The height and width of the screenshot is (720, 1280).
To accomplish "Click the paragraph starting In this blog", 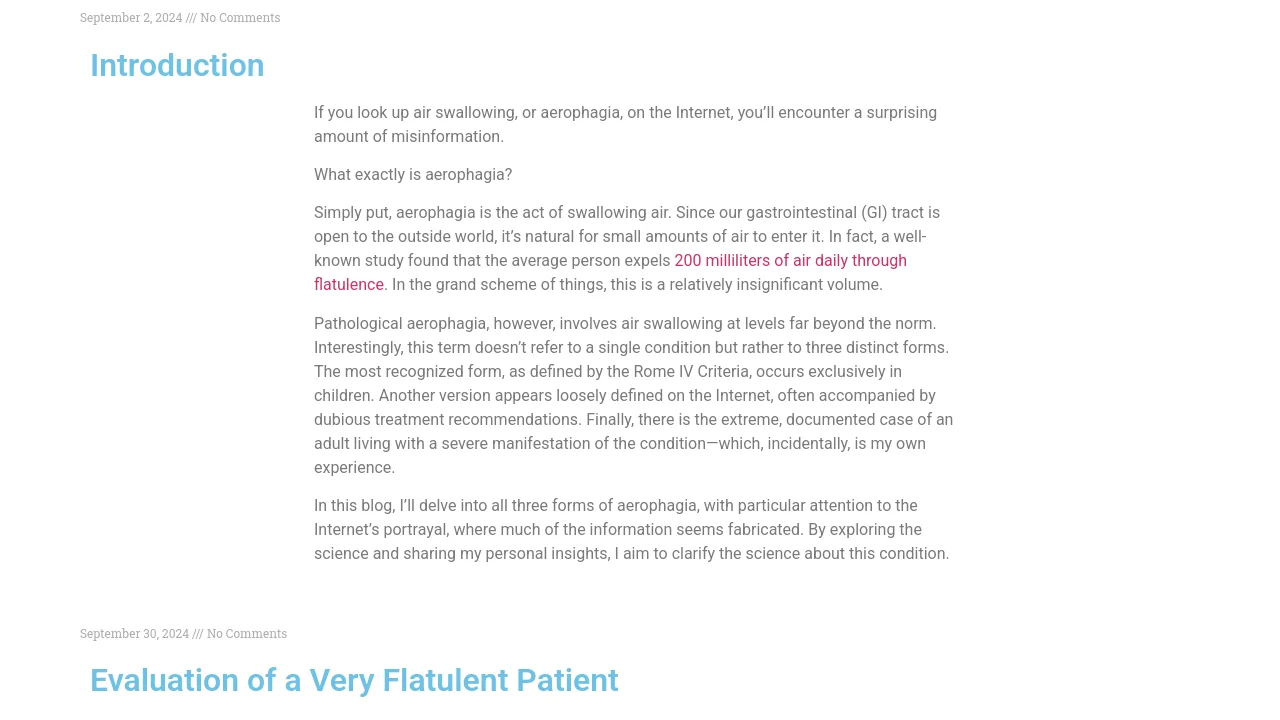I will [632, 530].
